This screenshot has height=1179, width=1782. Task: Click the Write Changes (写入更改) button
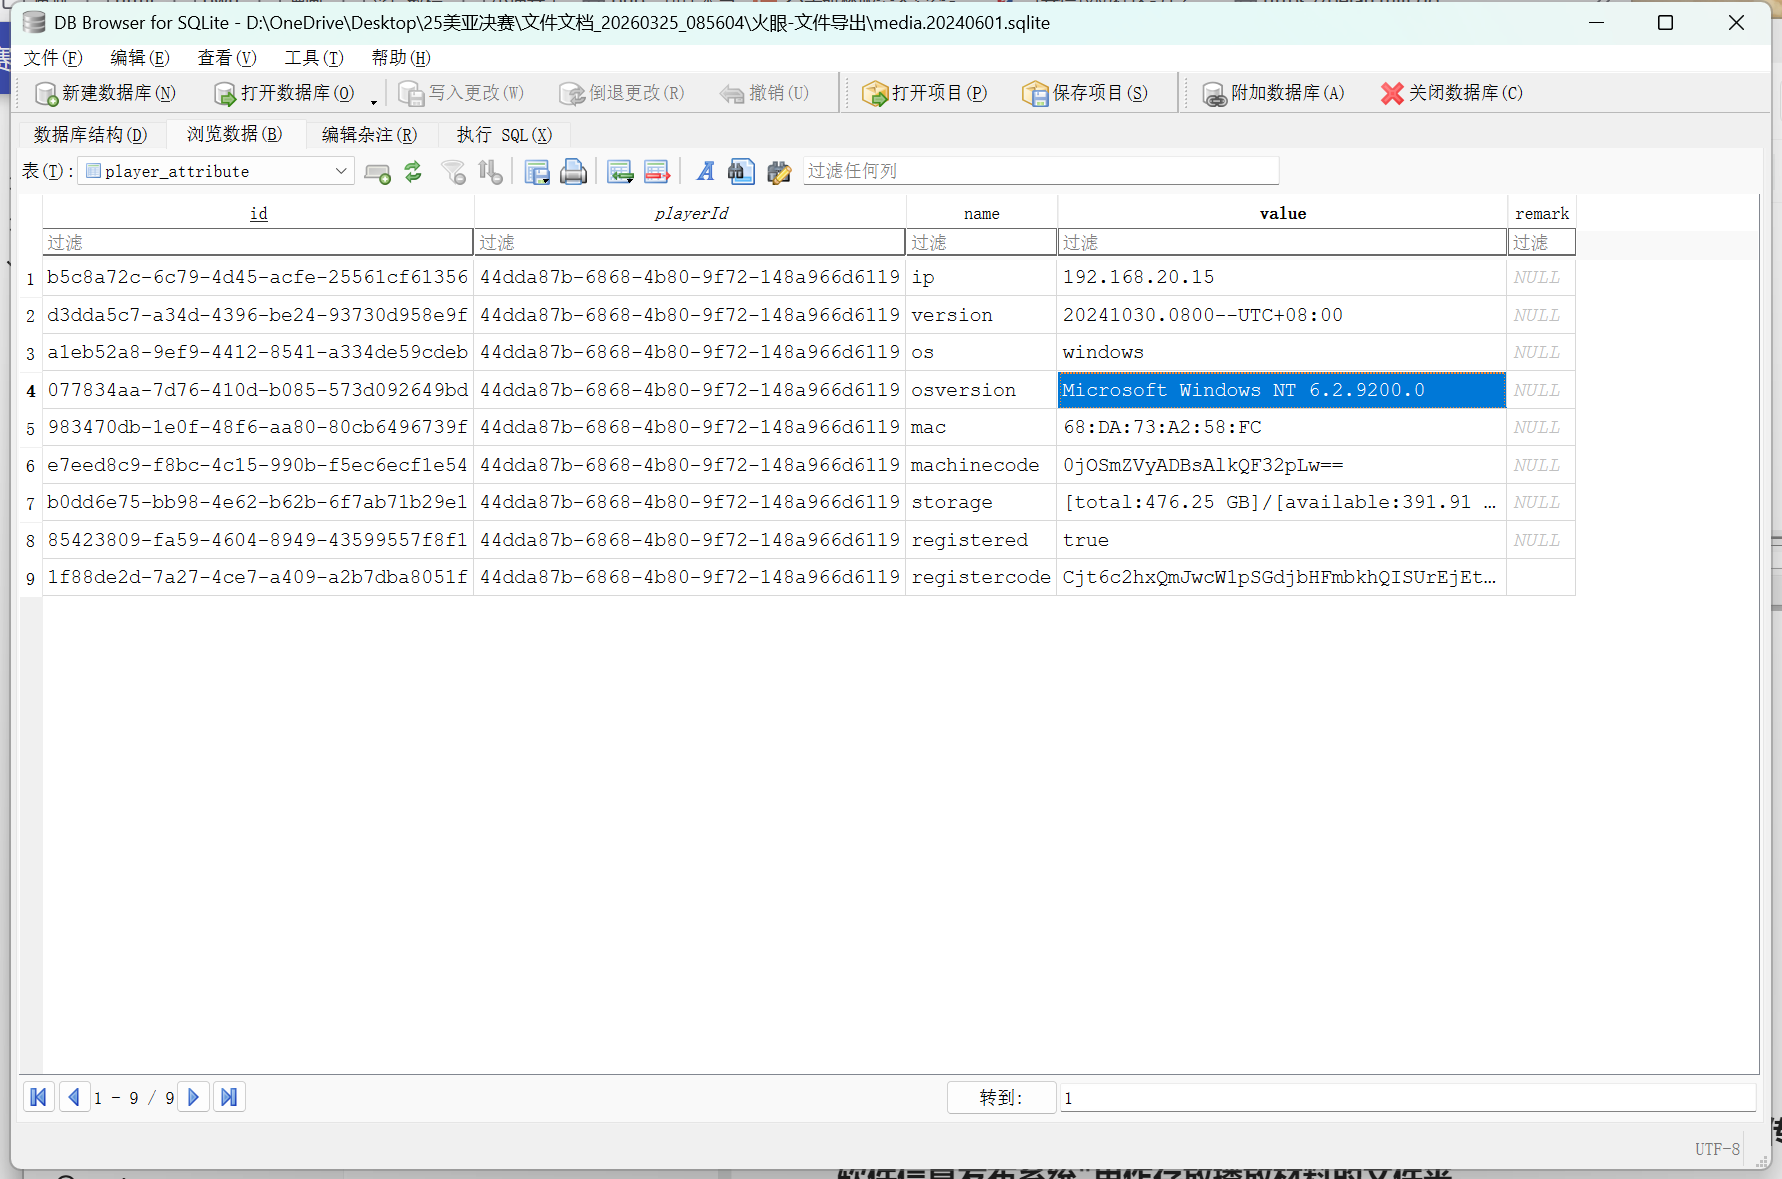pyautogui.click(x=461, y=93)
